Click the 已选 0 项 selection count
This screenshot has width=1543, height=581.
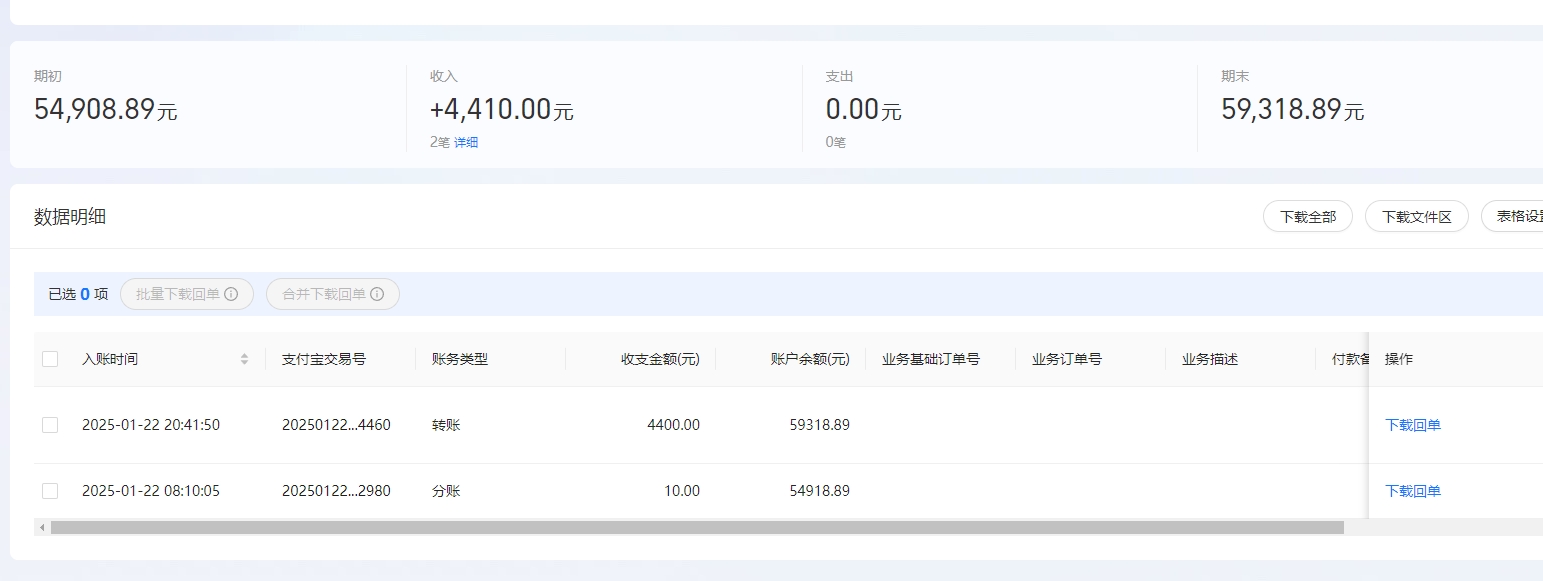tap(78, 294)
